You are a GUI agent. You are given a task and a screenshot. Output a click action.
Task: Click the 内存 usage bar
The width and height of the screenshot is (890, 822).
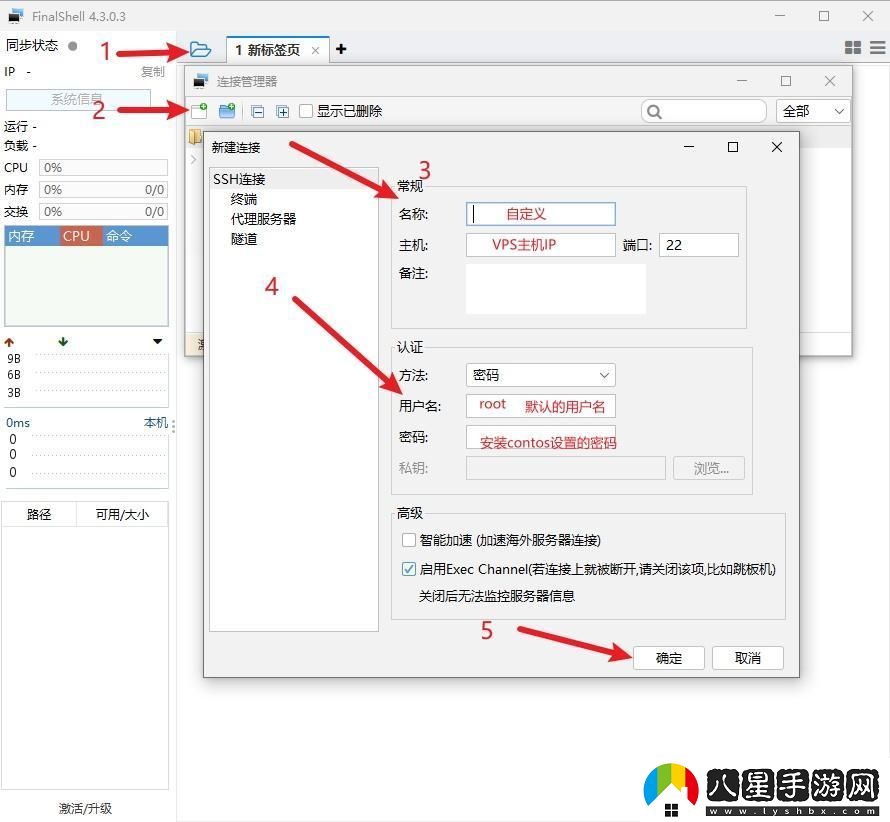[x=103, y=190]
